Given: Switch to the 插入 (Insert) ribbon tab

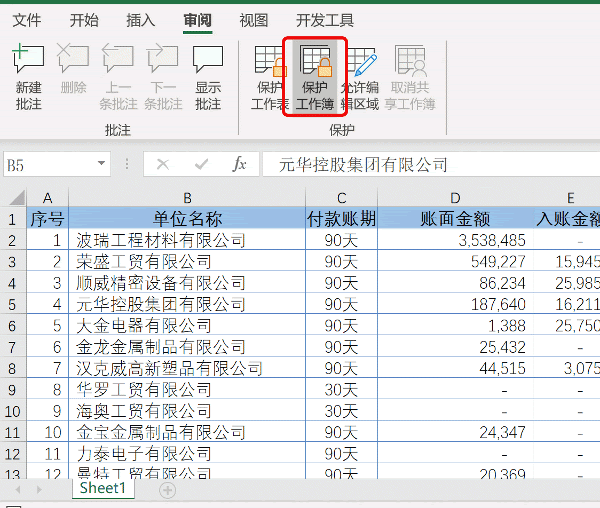Looking at the screenshot, I should pyautogui.click(x=141, y=20).
